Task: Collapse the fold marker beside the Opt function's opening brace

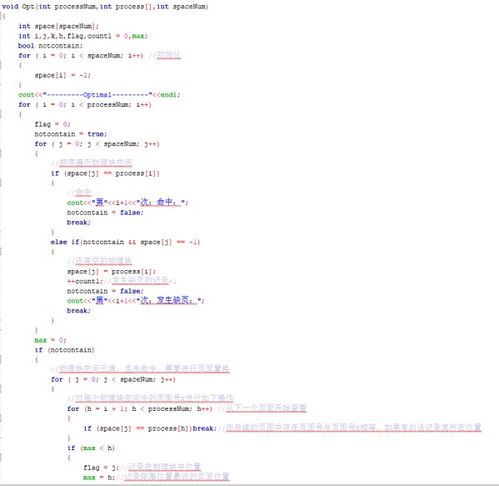Action: pyautogui.click(x=2, y=16)
